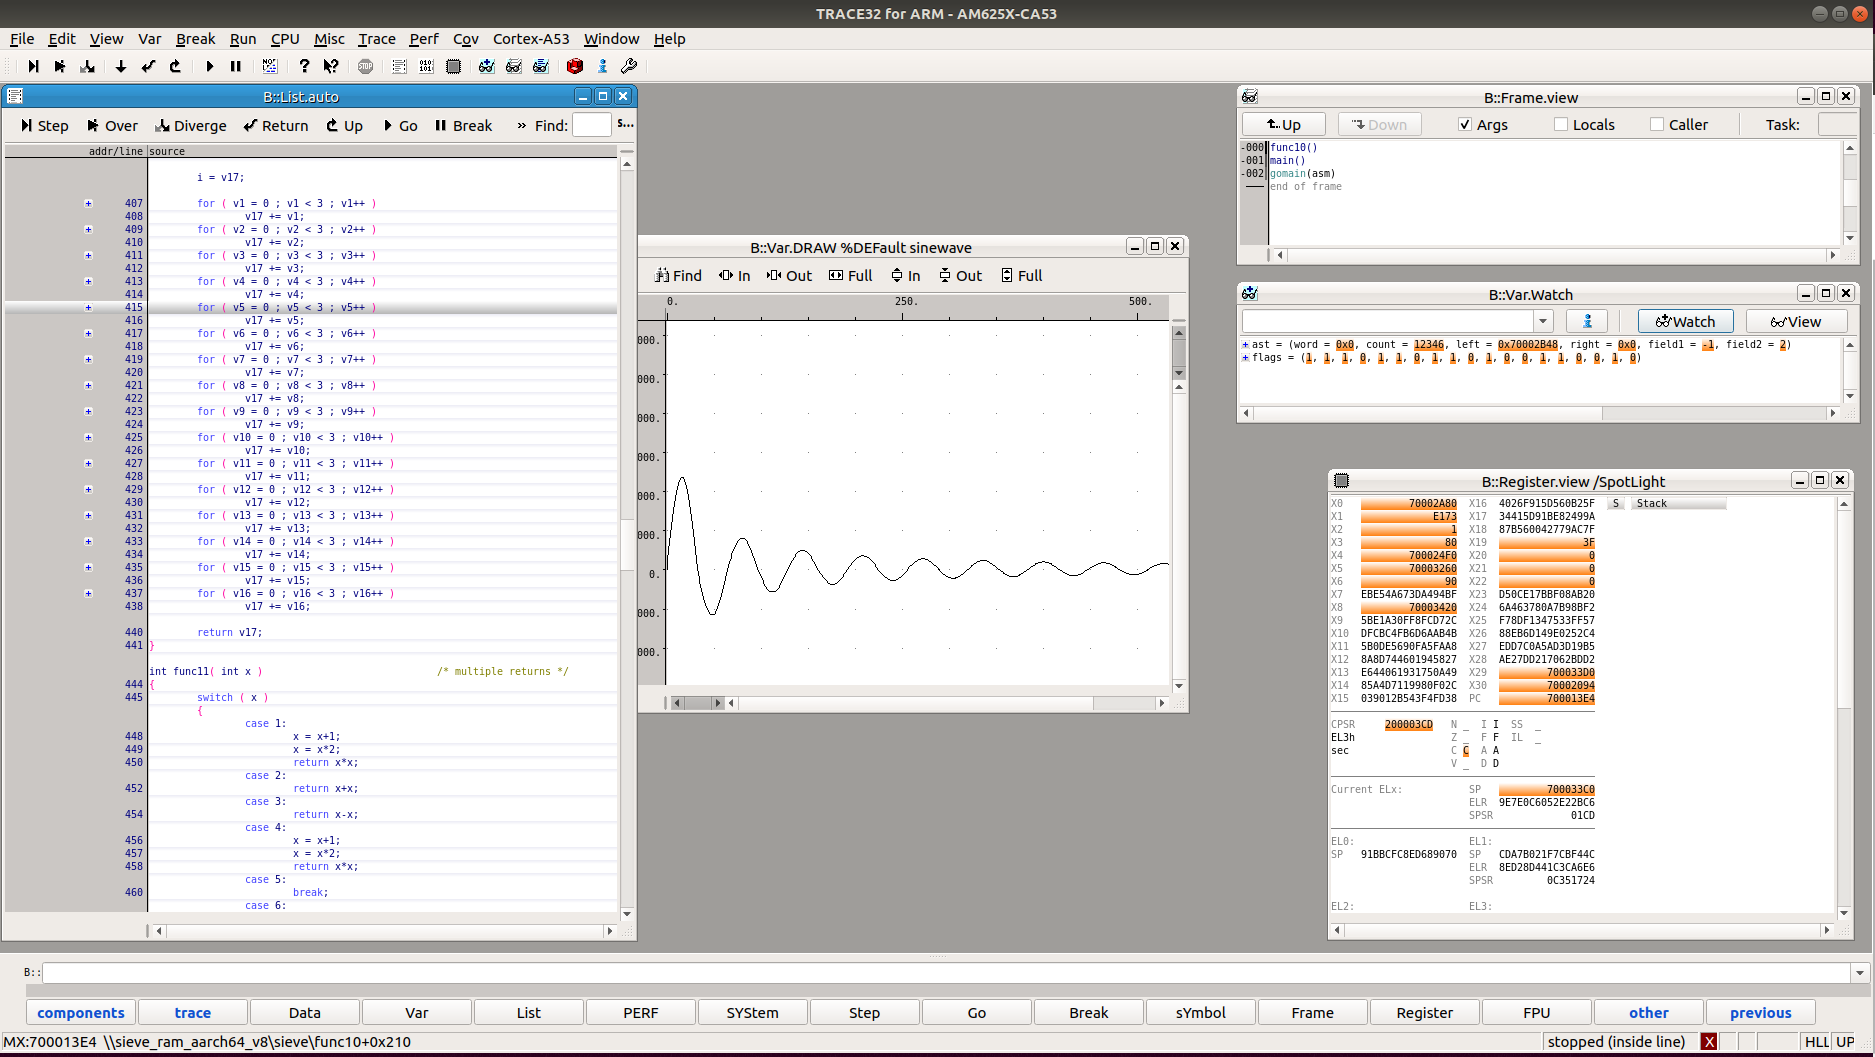Click the List.auto window title icon
Screen dimensions: 1875x1057
coord(15,96)
